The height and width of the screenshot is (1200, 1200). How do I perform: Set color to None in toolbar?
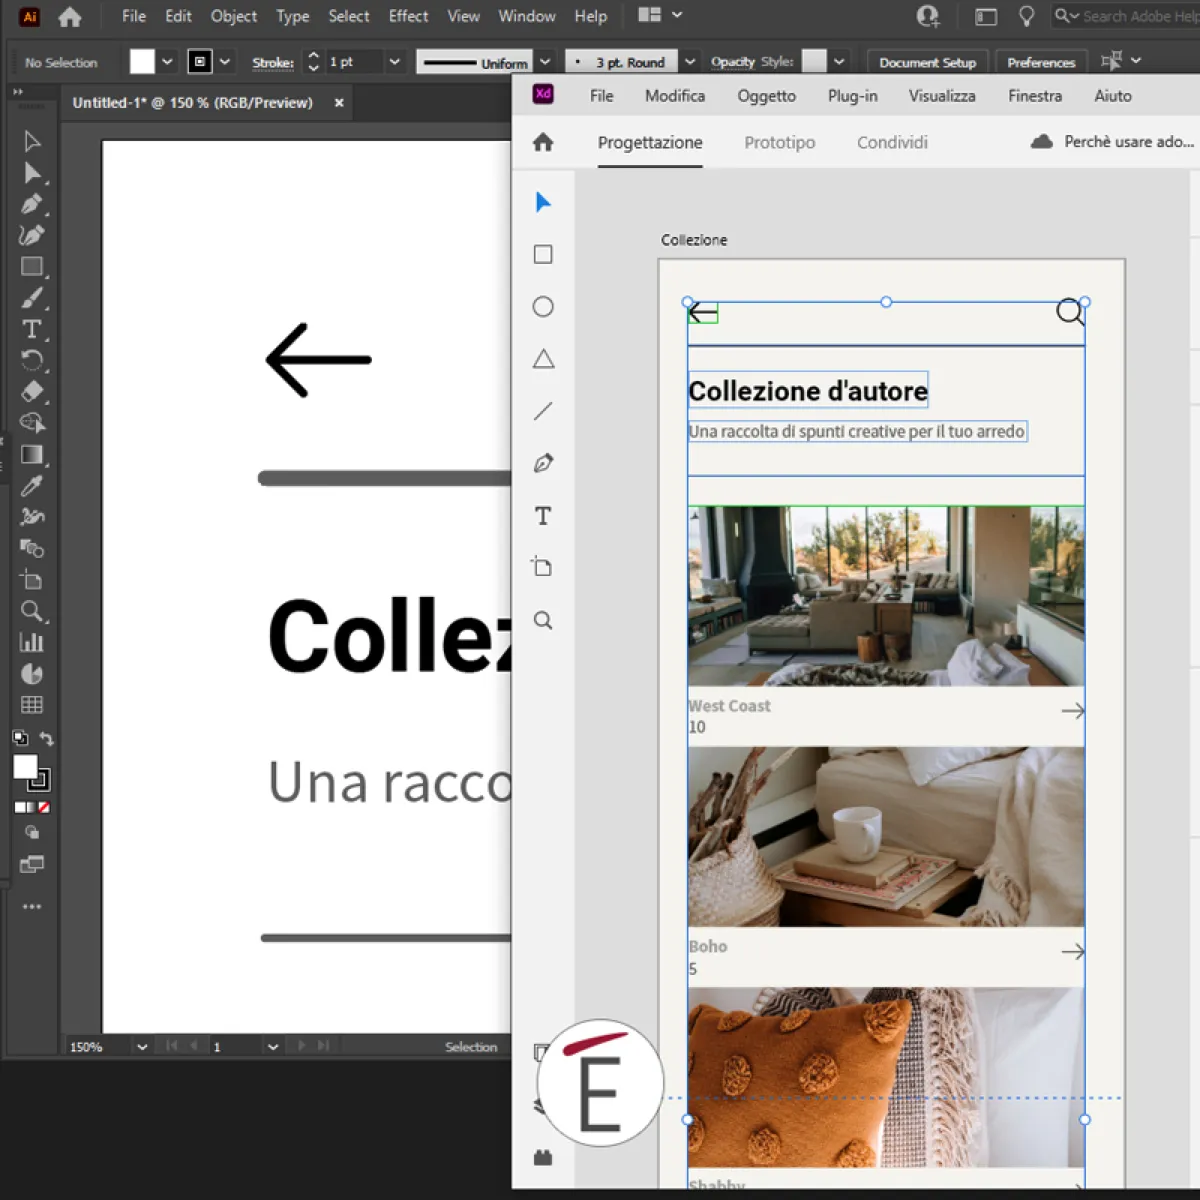coord(44,807)
